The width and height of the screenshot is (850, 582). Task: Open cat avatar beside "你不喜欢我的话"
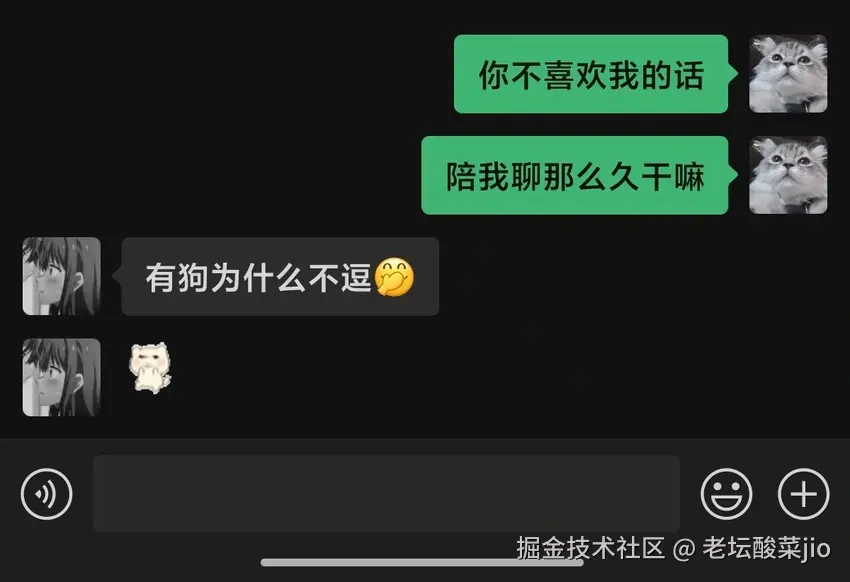(788, 74)
